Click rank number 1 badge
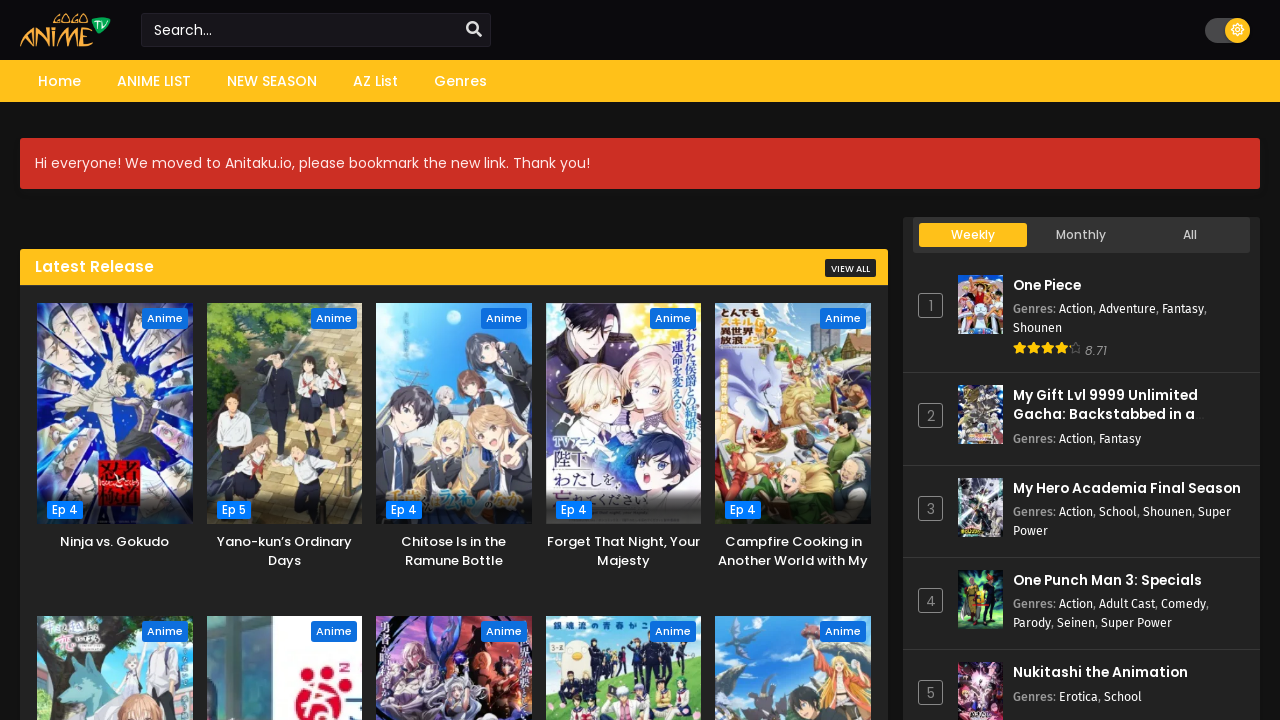The width and height of the screenshot is (1280, 720). pos(930,305)
